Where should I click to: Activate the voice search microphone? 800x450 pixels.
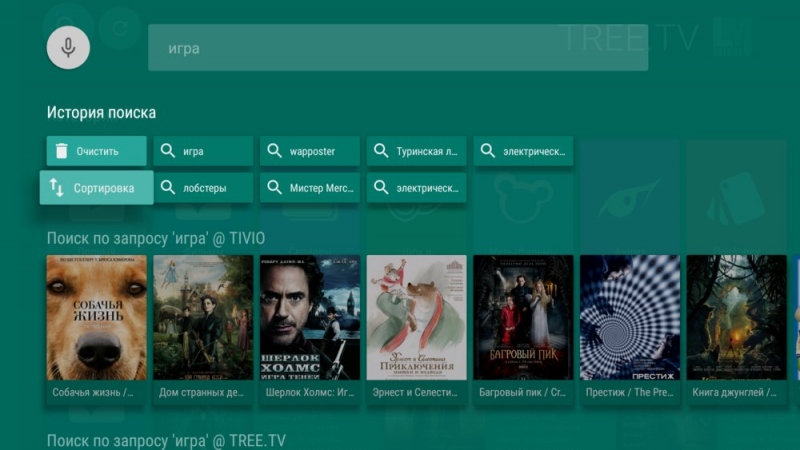pyautogui.click(x=68, y=47)
